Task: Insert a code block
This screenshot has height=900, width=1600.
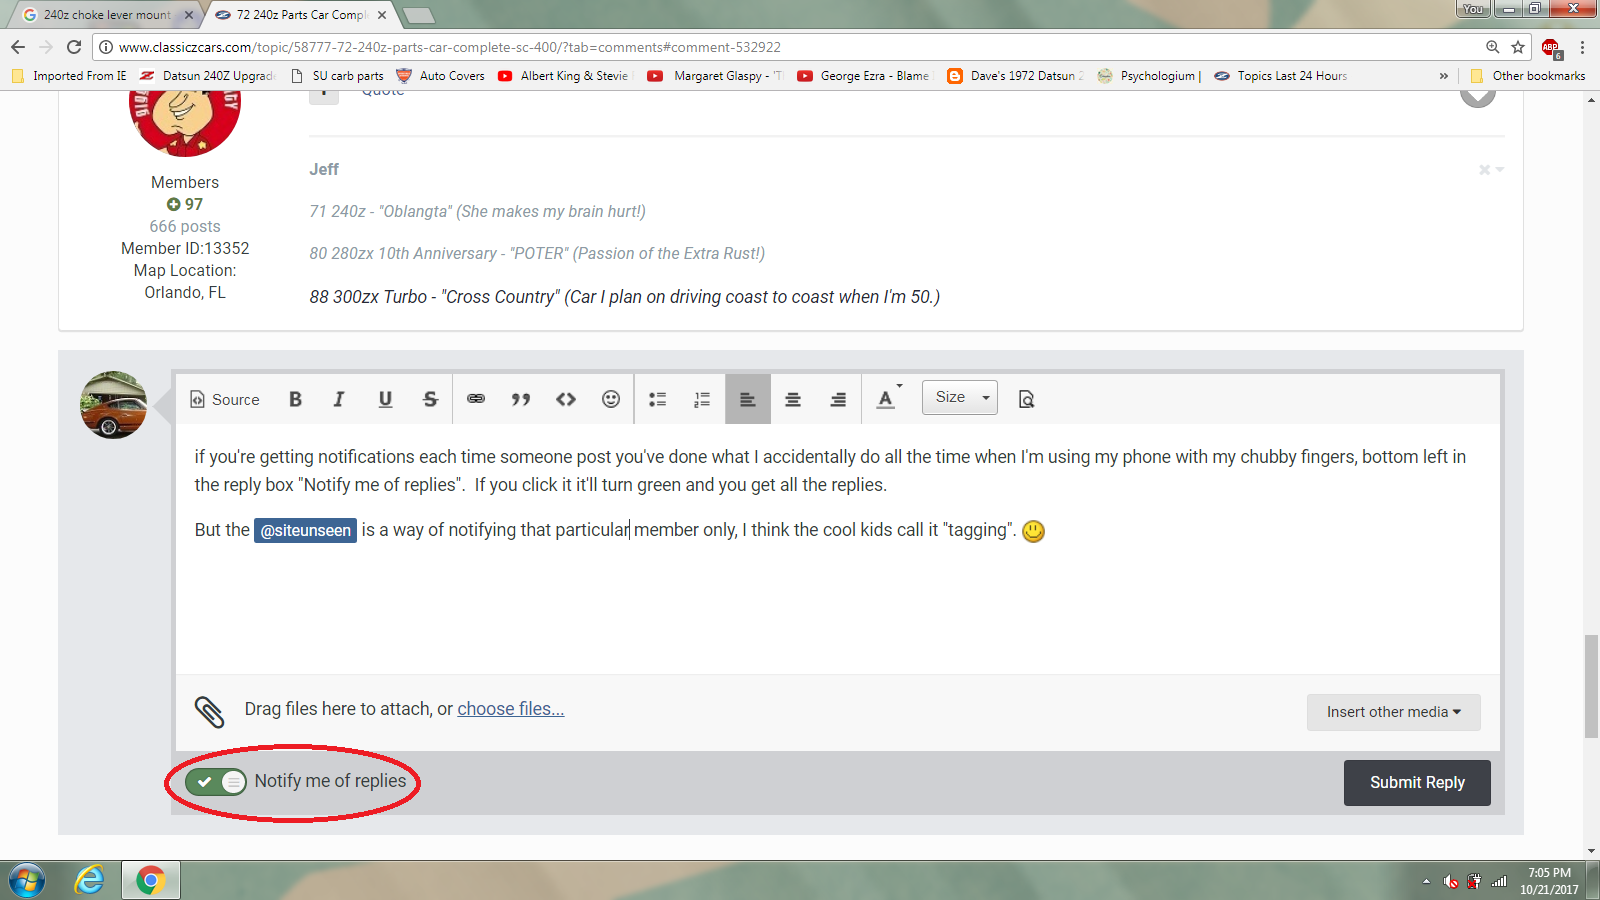Action: click(x=566, y=399)
